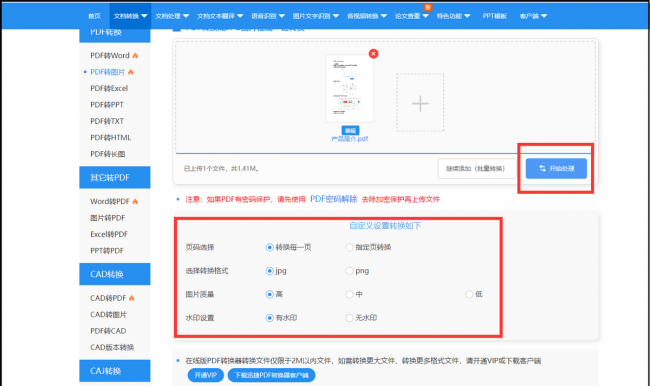Open PDF转HTML in the sidebar
This screenshot has height=386, width=650.
tap(111, 138)
